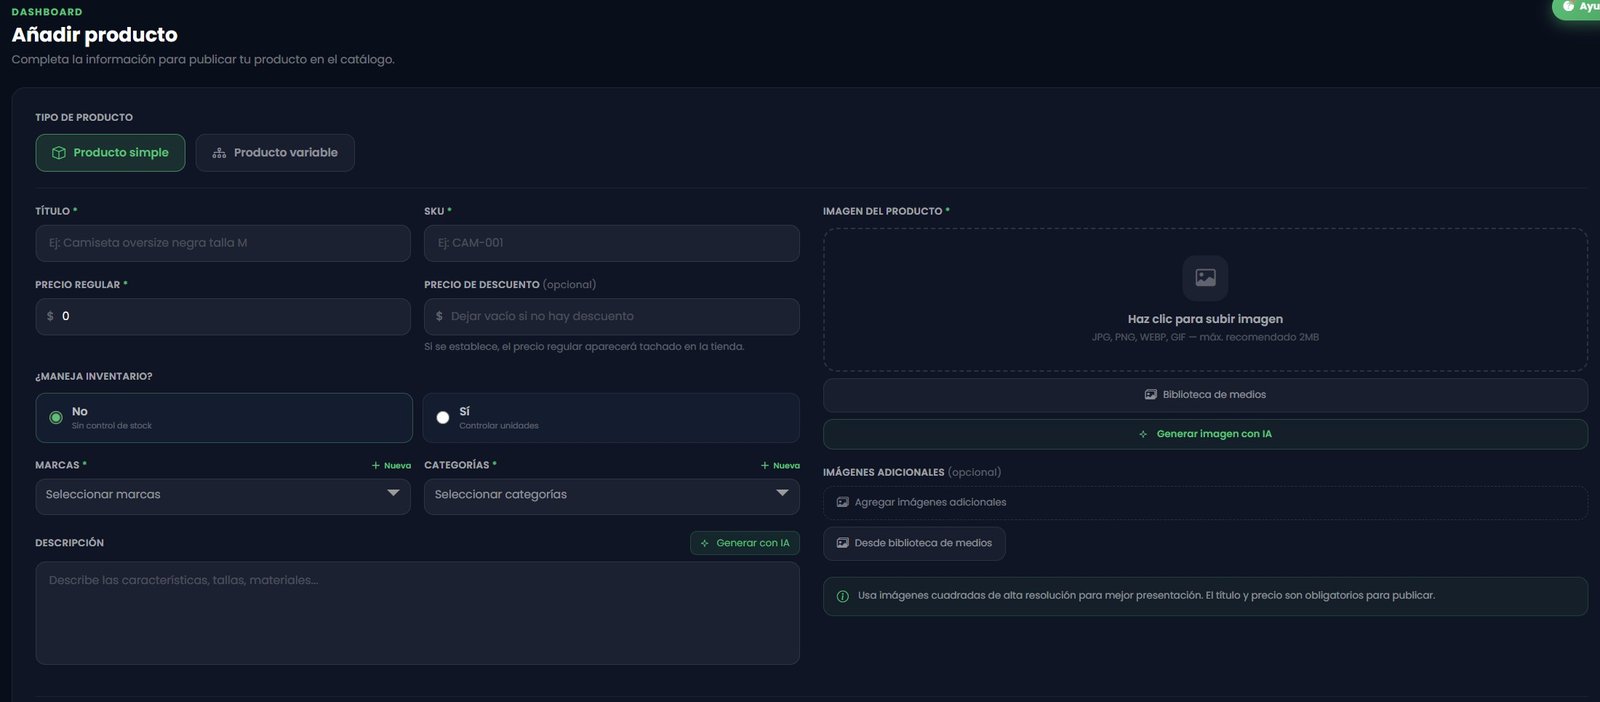Focus the Título input field
The height and width of the screenshot is (702, 1600).
222,243
